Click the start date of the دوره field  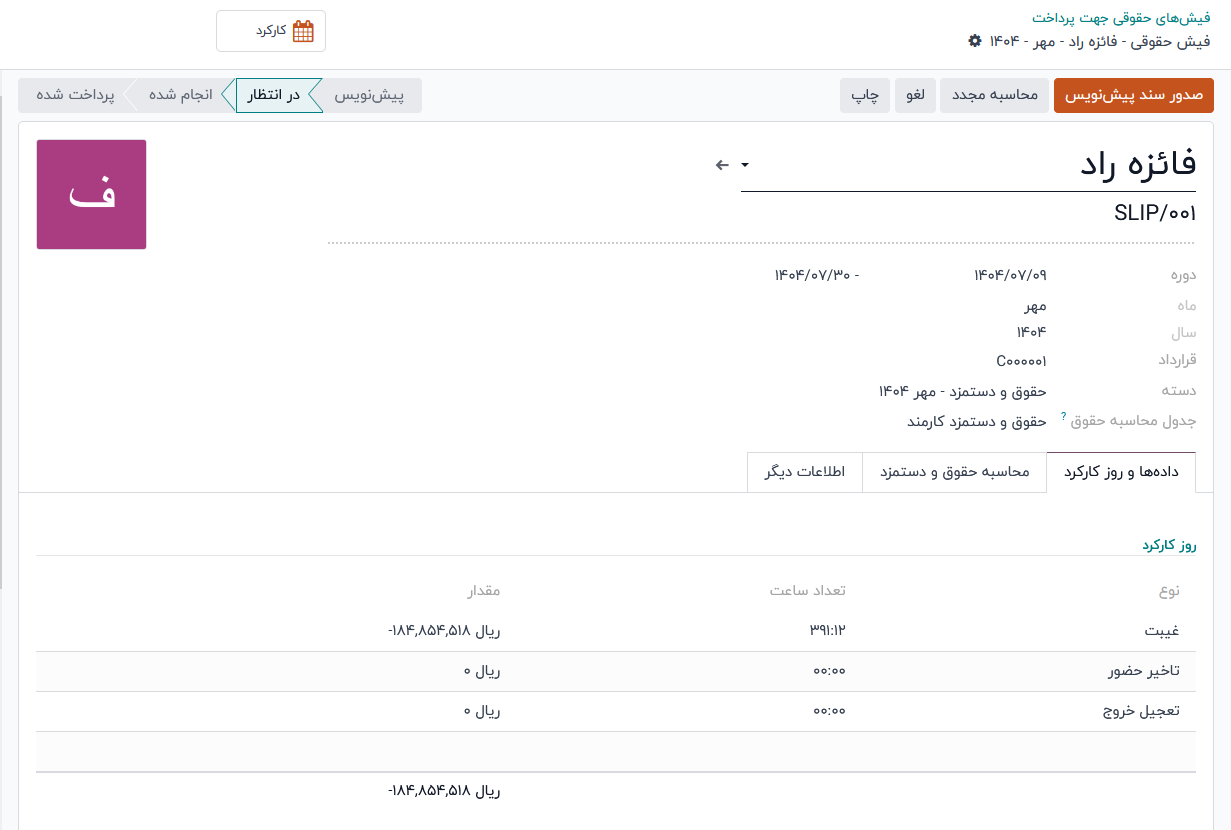(x=1010, y=275)
